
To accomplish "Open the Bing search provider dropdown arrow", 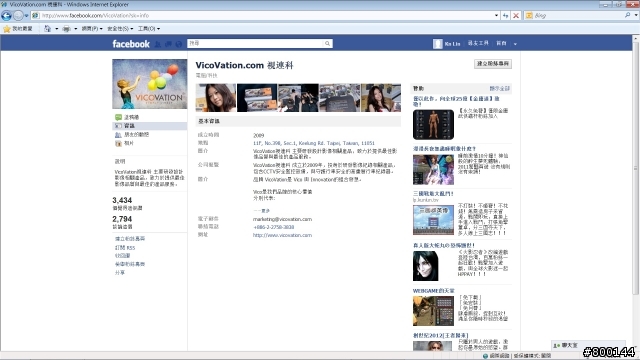I will point(636,16).
